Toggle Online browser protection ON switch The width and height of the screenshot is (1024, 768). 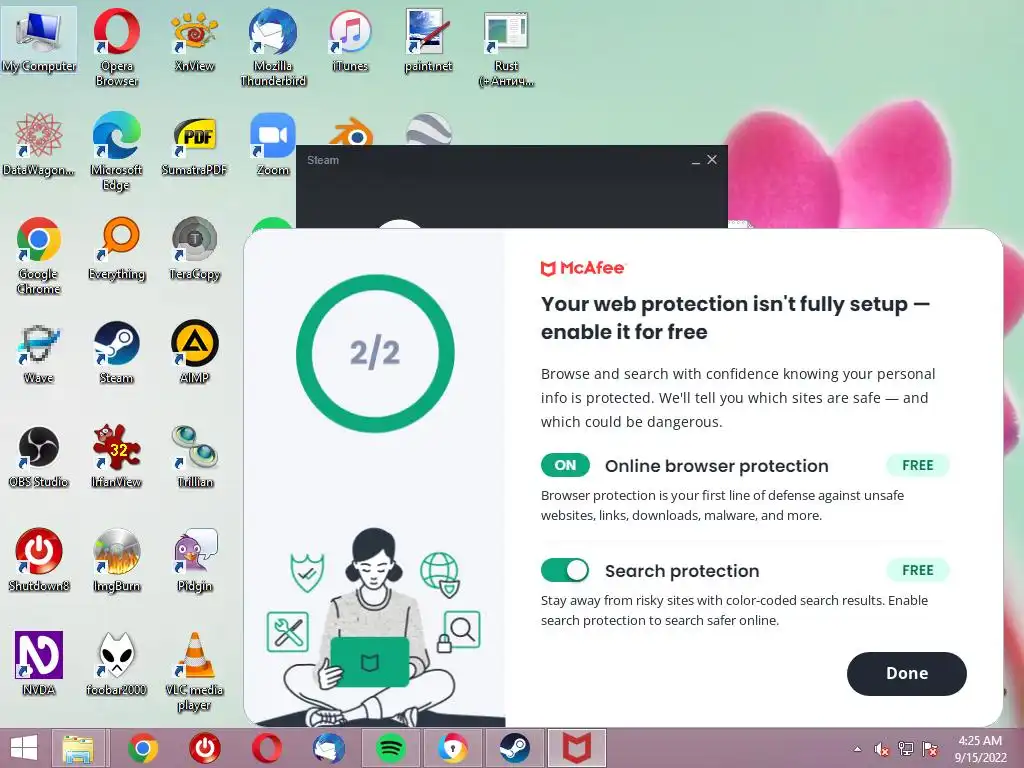[565, 465]
